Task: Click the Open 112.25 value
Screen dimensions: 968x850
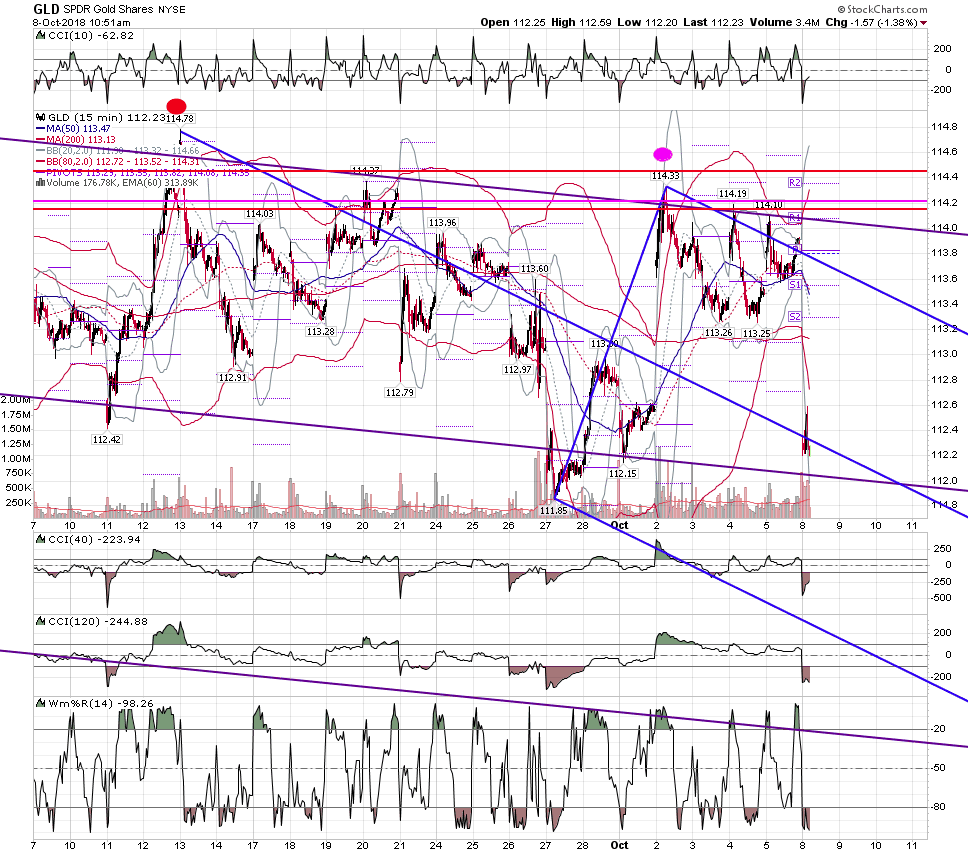Action: 514,22
